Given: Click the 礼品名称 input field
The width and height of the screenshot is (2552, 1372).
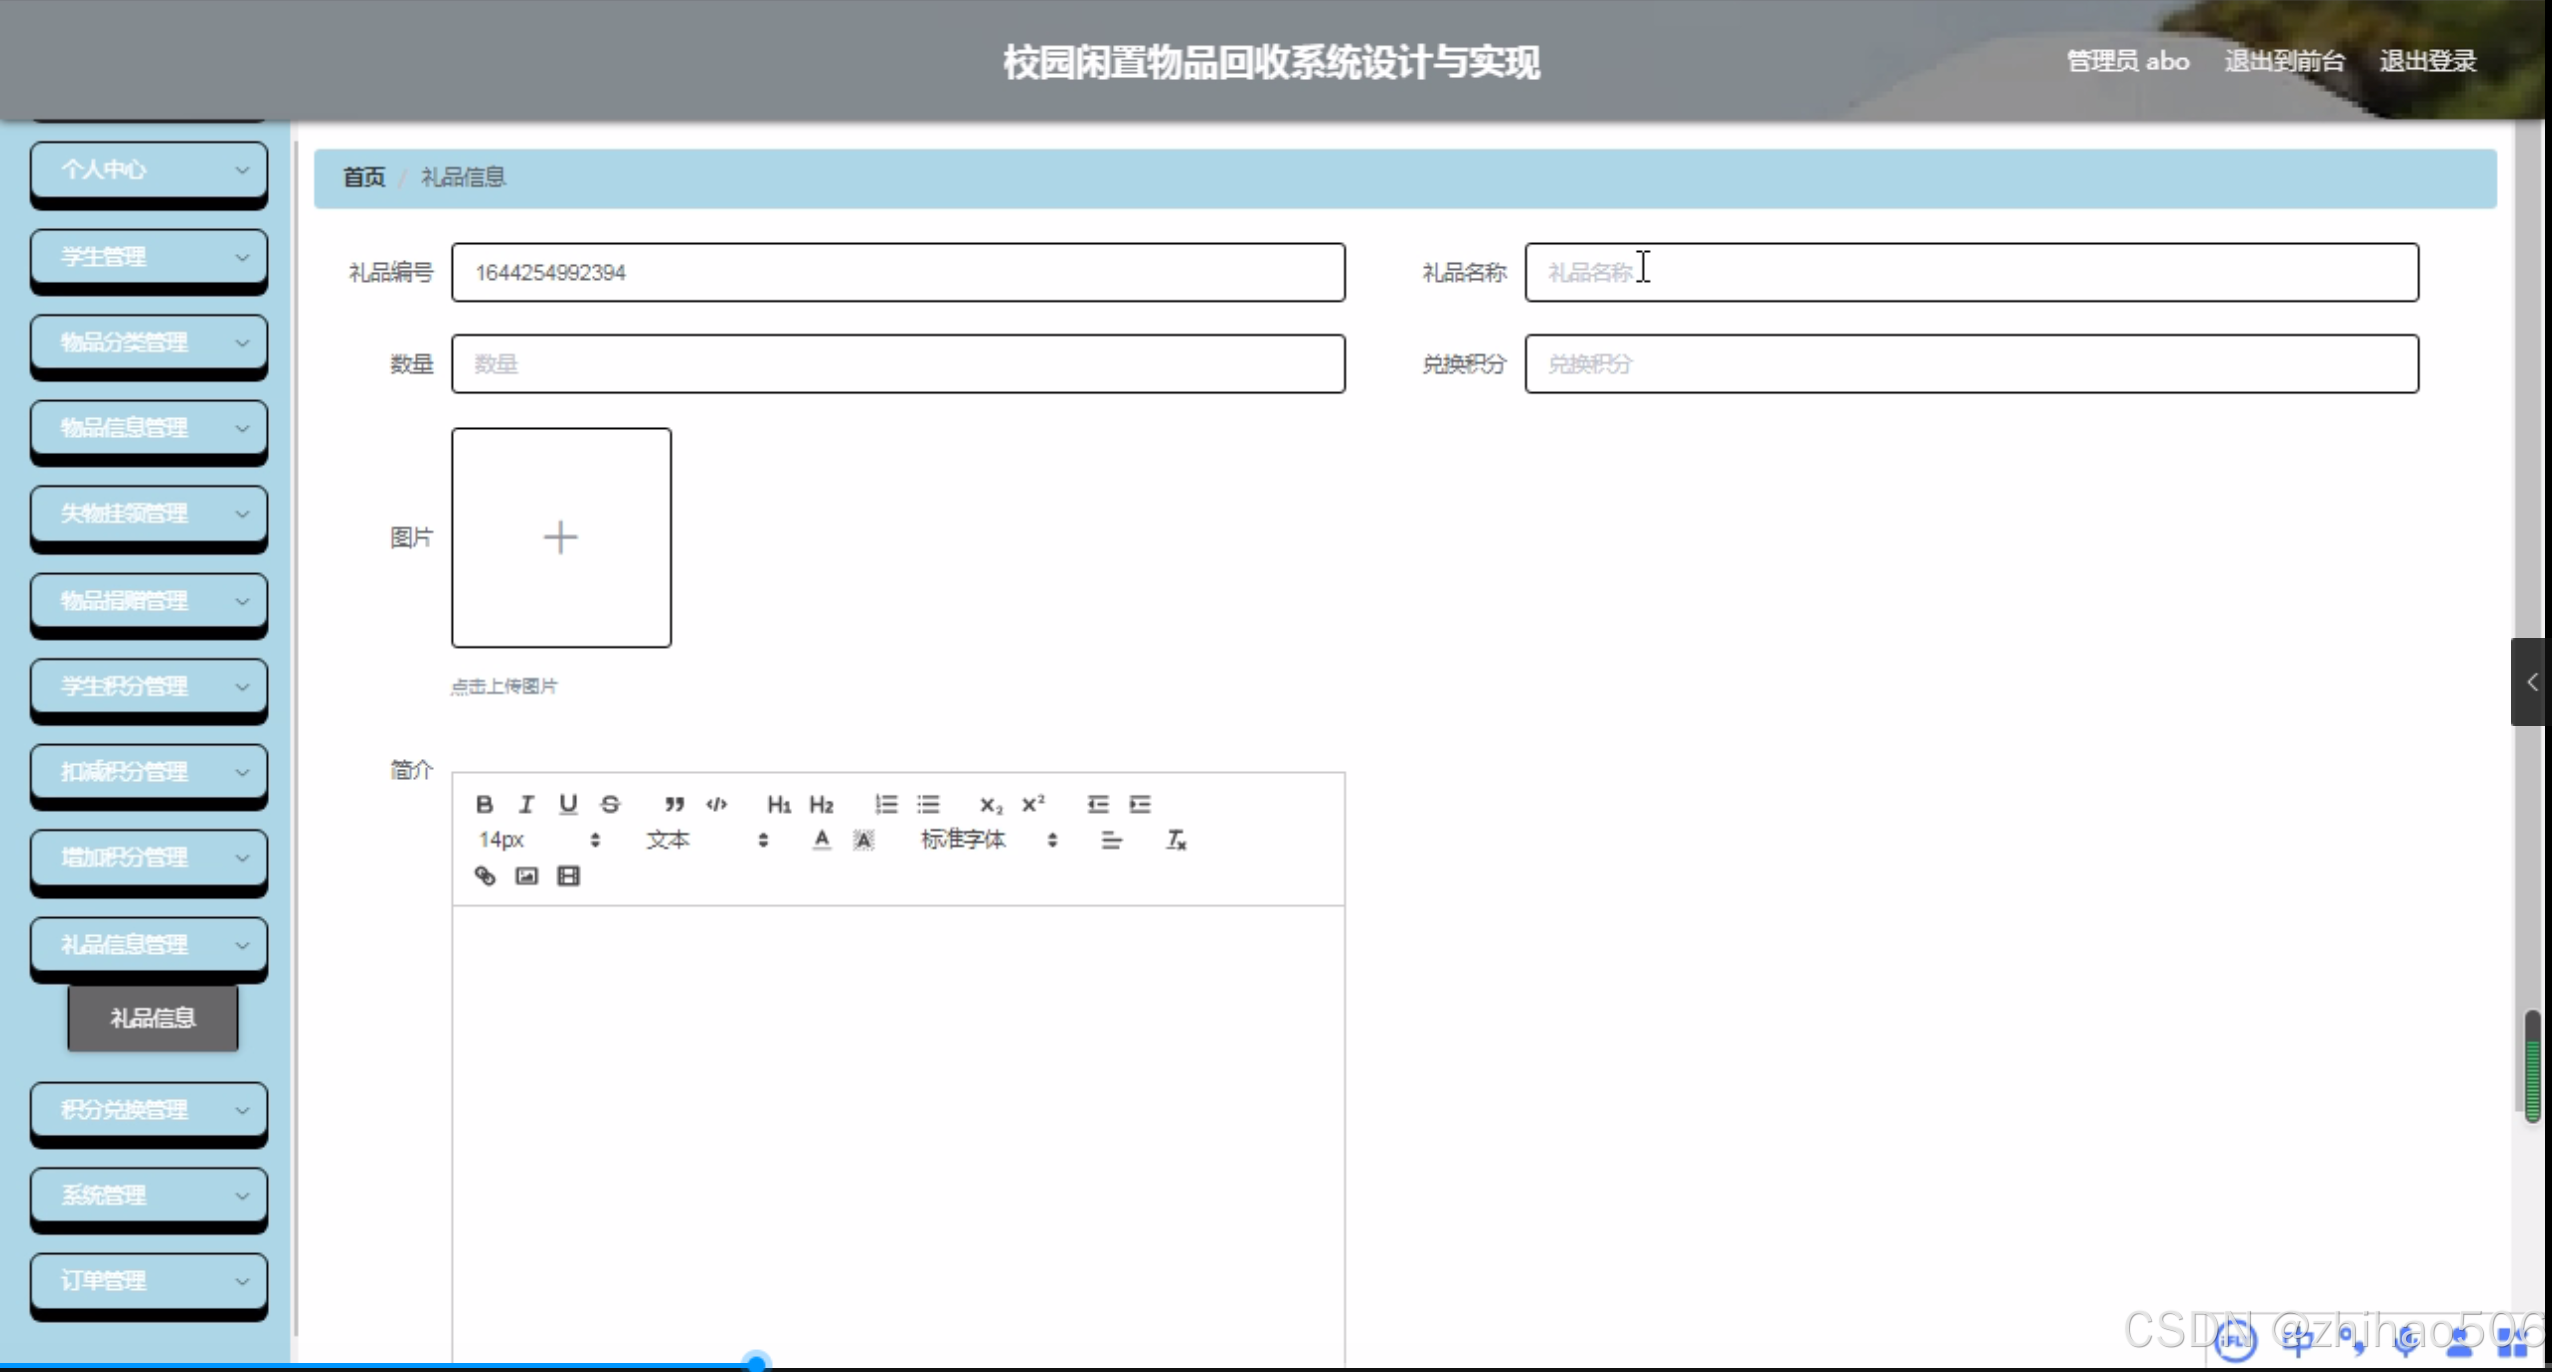Looking at the screenshot, I should click(x=1970, y=272).
